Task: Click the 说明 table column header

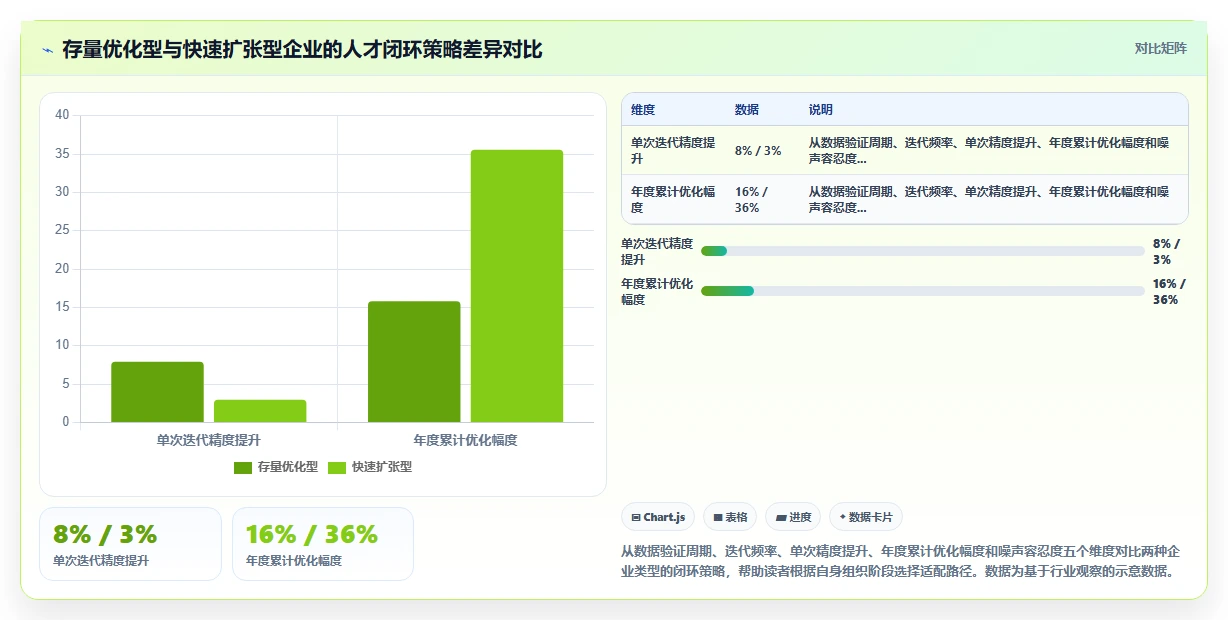Action: [821, 110]
